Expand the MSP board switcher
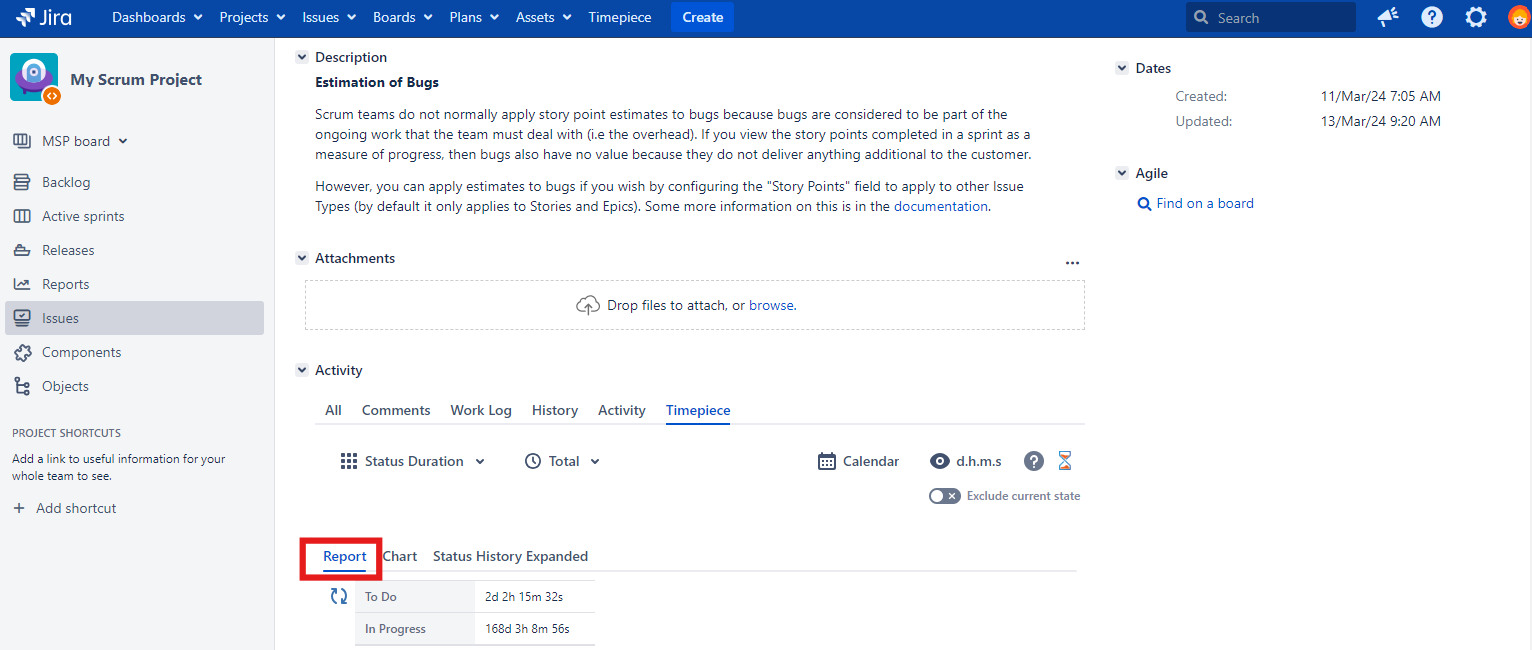Image resolution: width=1532 pixels, height=650 pixels. click(x=85, y=141)
